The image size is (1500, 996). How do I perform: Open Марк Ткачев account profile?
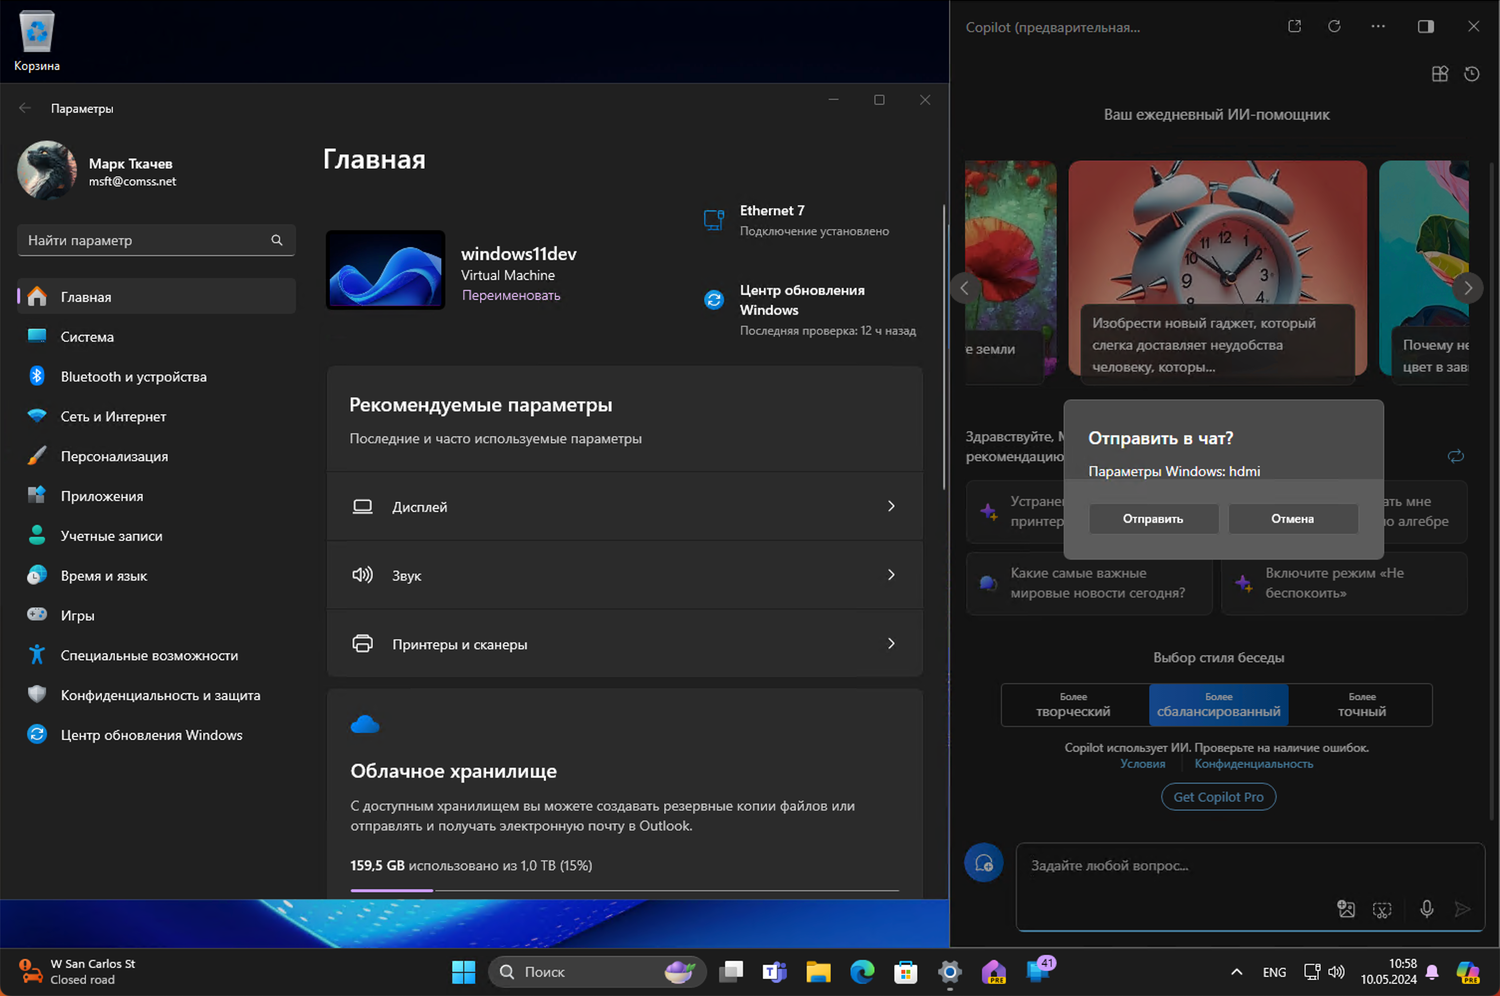tap(97, 171)
